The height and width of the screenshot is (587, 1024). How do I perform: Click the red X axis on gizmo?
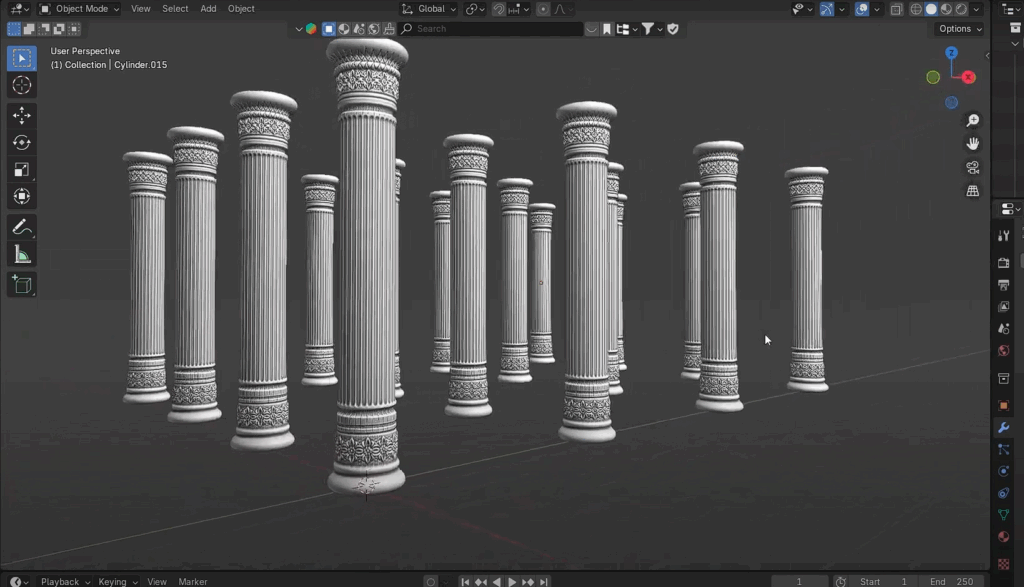(x=968, y=77)
